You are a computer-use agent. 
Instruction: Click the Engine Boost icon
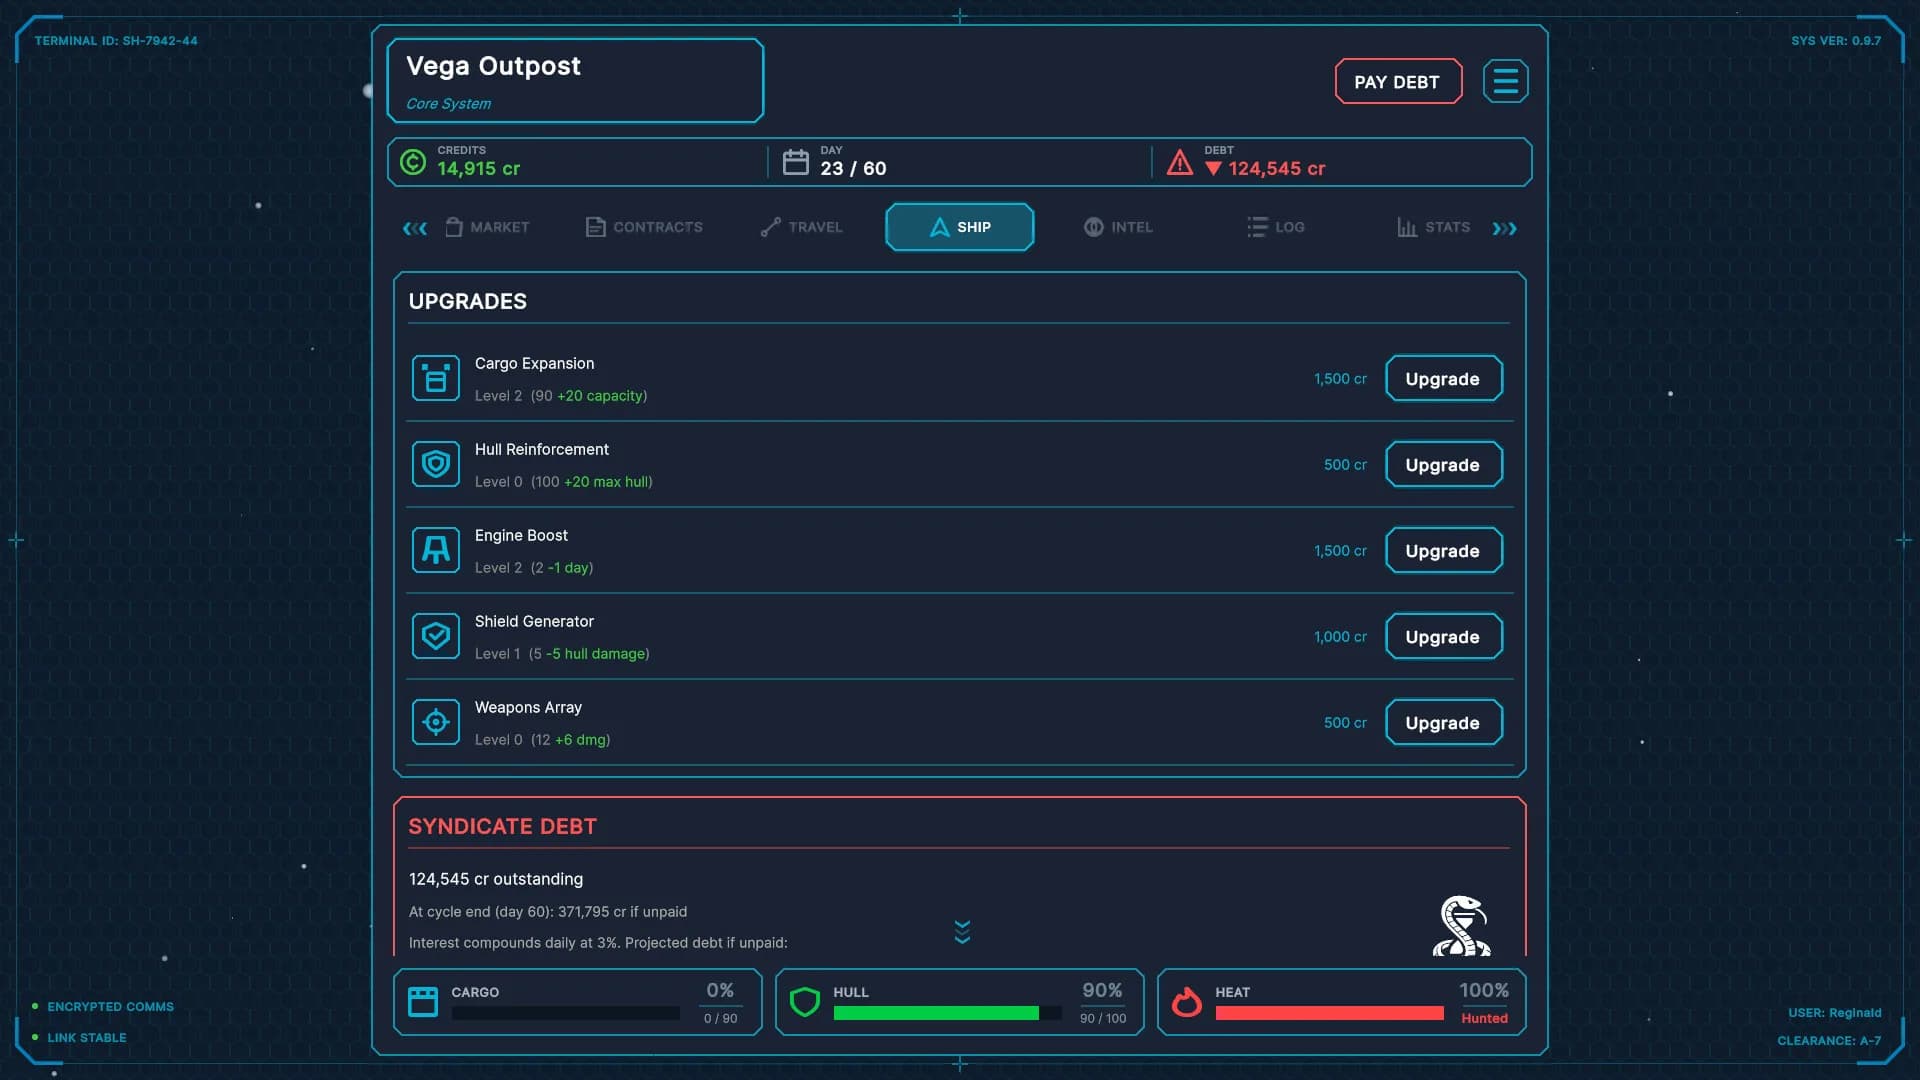pos(436,551)
